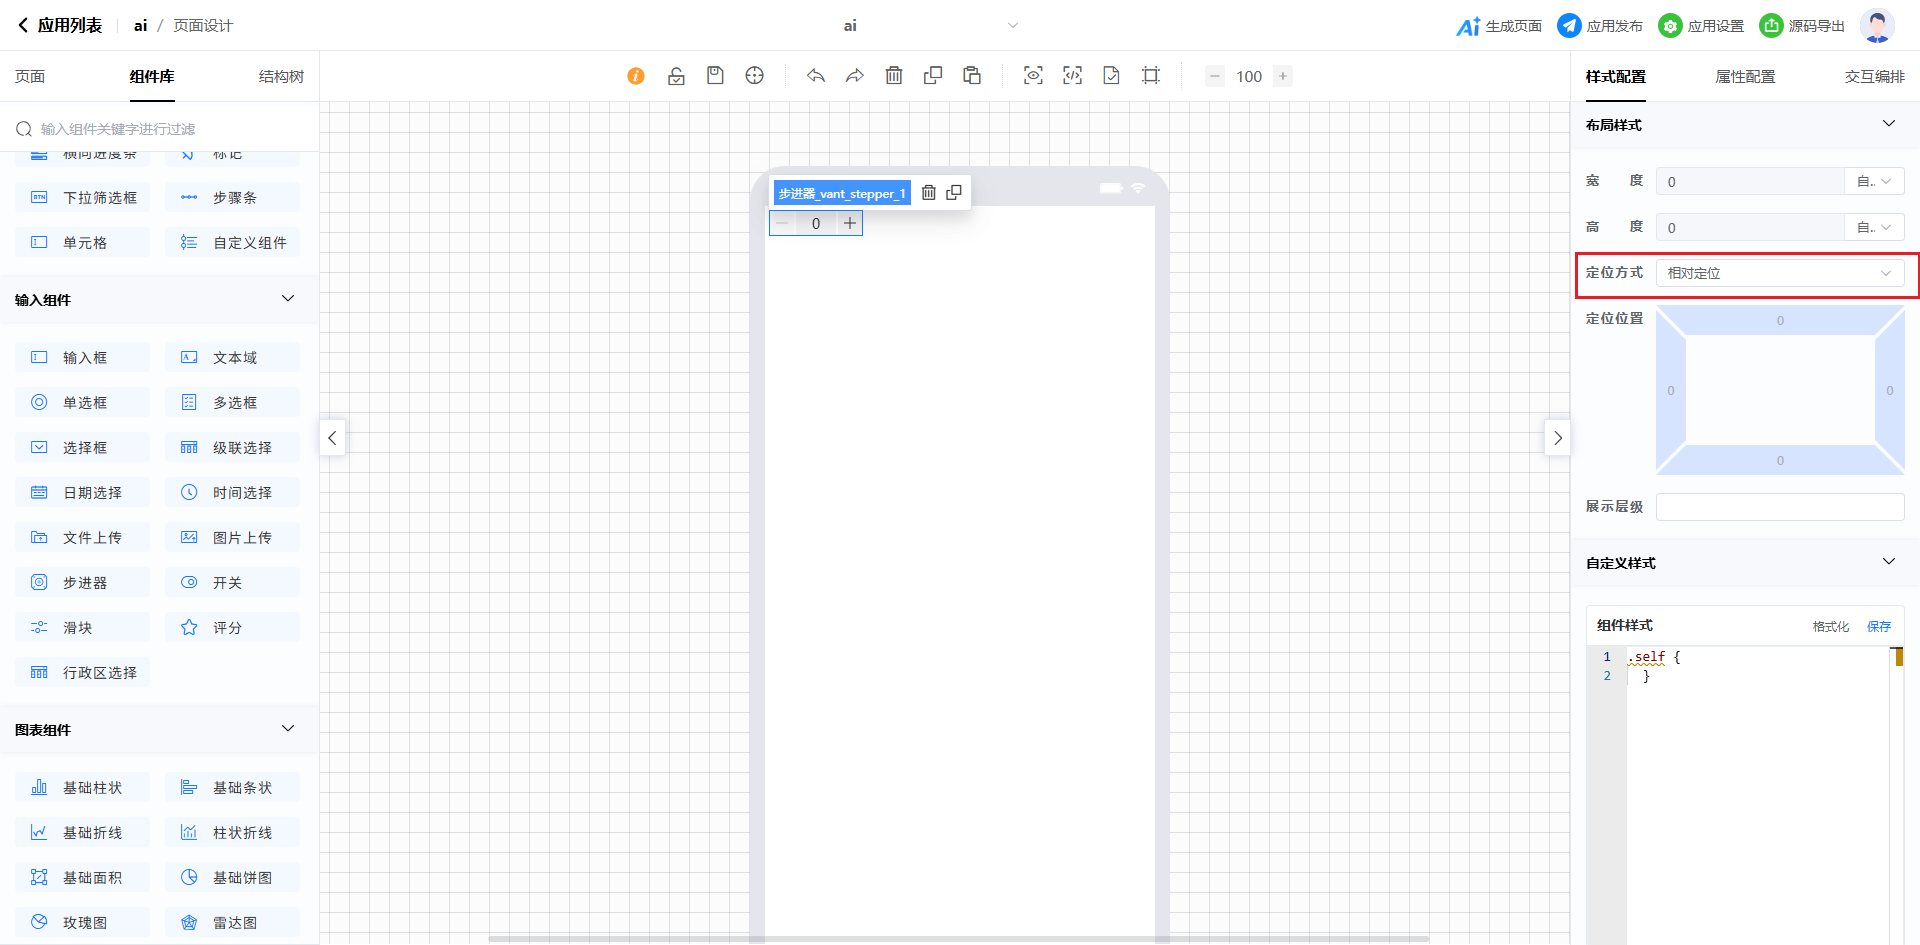Open code view icon in toolbar
The image size is (1920, 945).
point(1072,76)
